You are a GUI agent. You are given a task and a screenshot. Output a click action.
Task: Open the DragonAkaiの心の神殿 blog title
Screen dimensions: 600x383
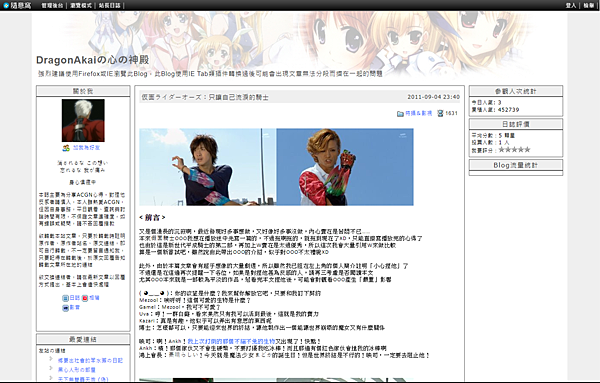point(93,60)
